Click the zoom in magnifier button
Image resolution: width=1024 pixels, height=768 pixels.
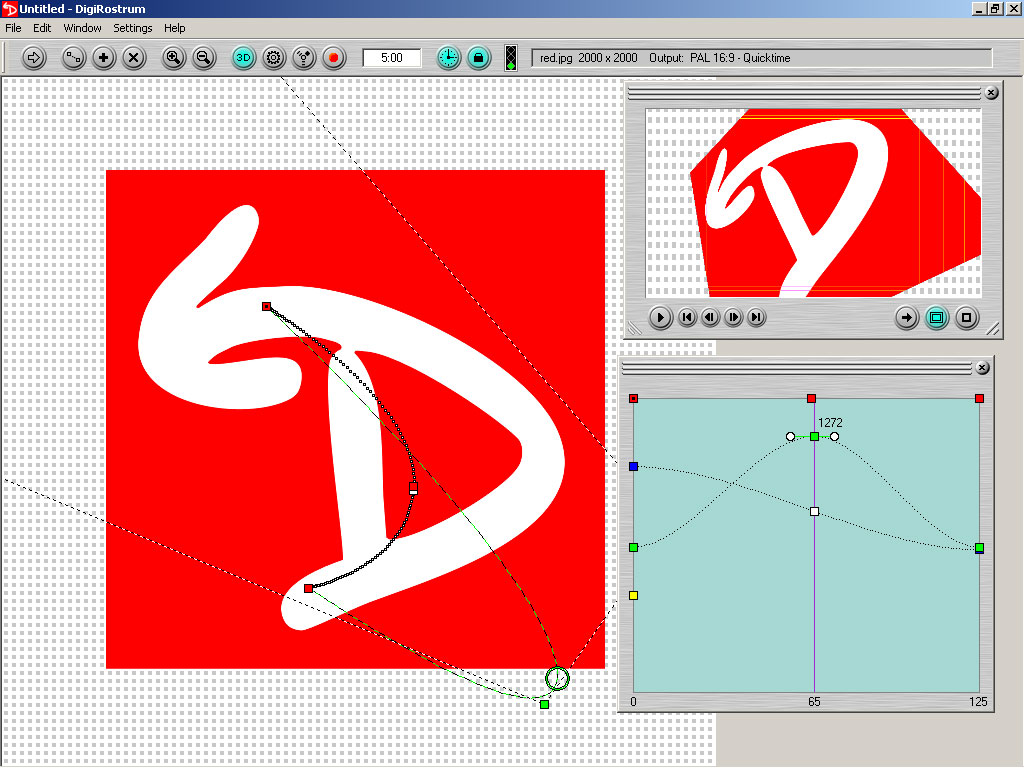pos(173,57)
